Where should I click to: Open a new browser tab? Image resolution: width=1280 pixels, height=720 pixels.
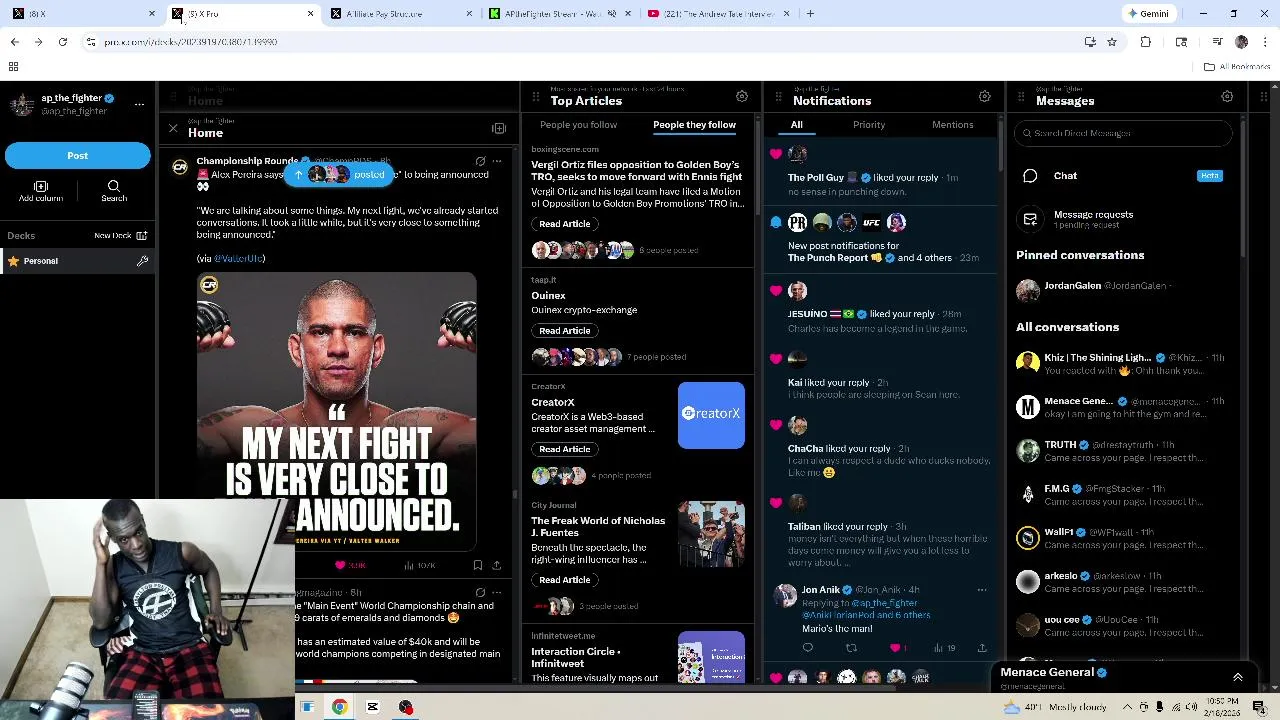point(810,14)
